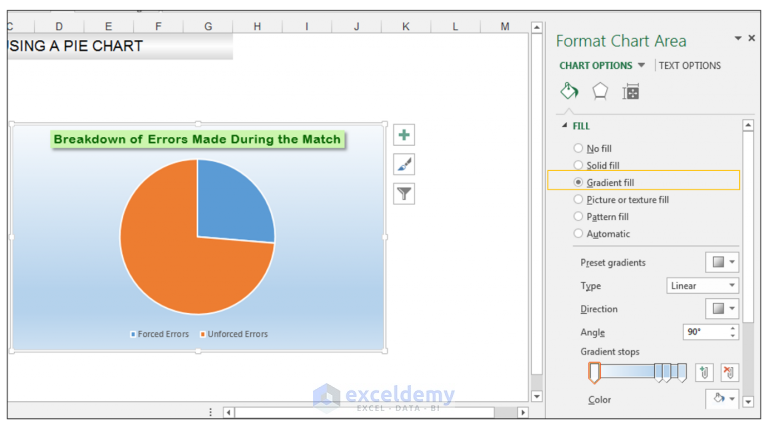Screen dimensions: 768x430
Task: Select the Solid fill radio button
Action: (578, 165)
